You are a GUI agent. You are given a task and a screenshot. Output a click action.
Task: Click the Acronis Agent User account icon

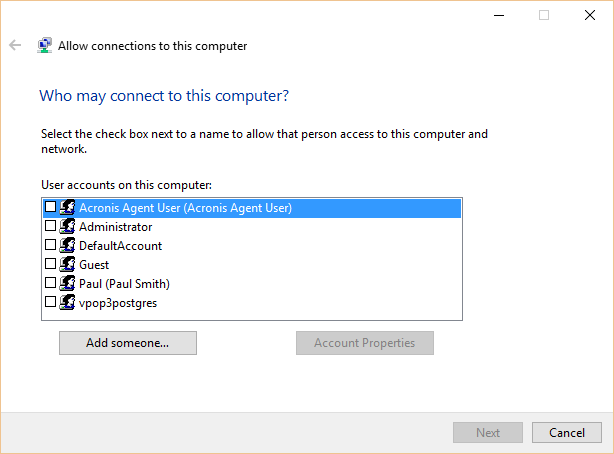coord(67,207)
